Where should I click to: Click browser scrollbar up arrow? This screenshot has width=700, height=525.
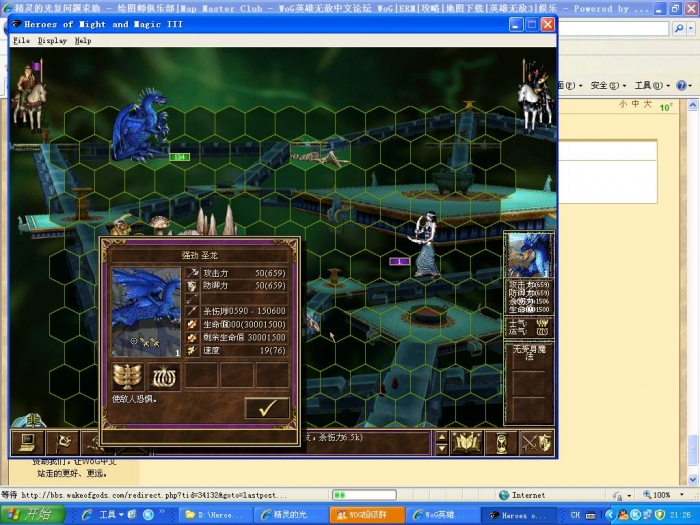point(692,105)
